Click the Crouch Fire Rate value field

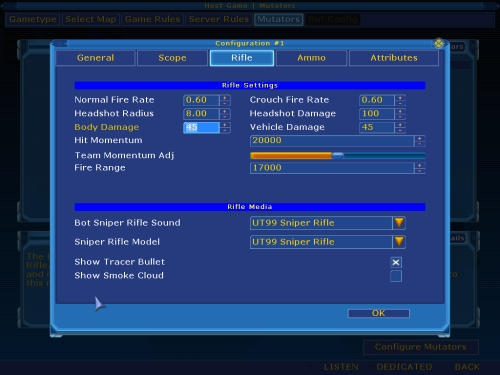377,100
